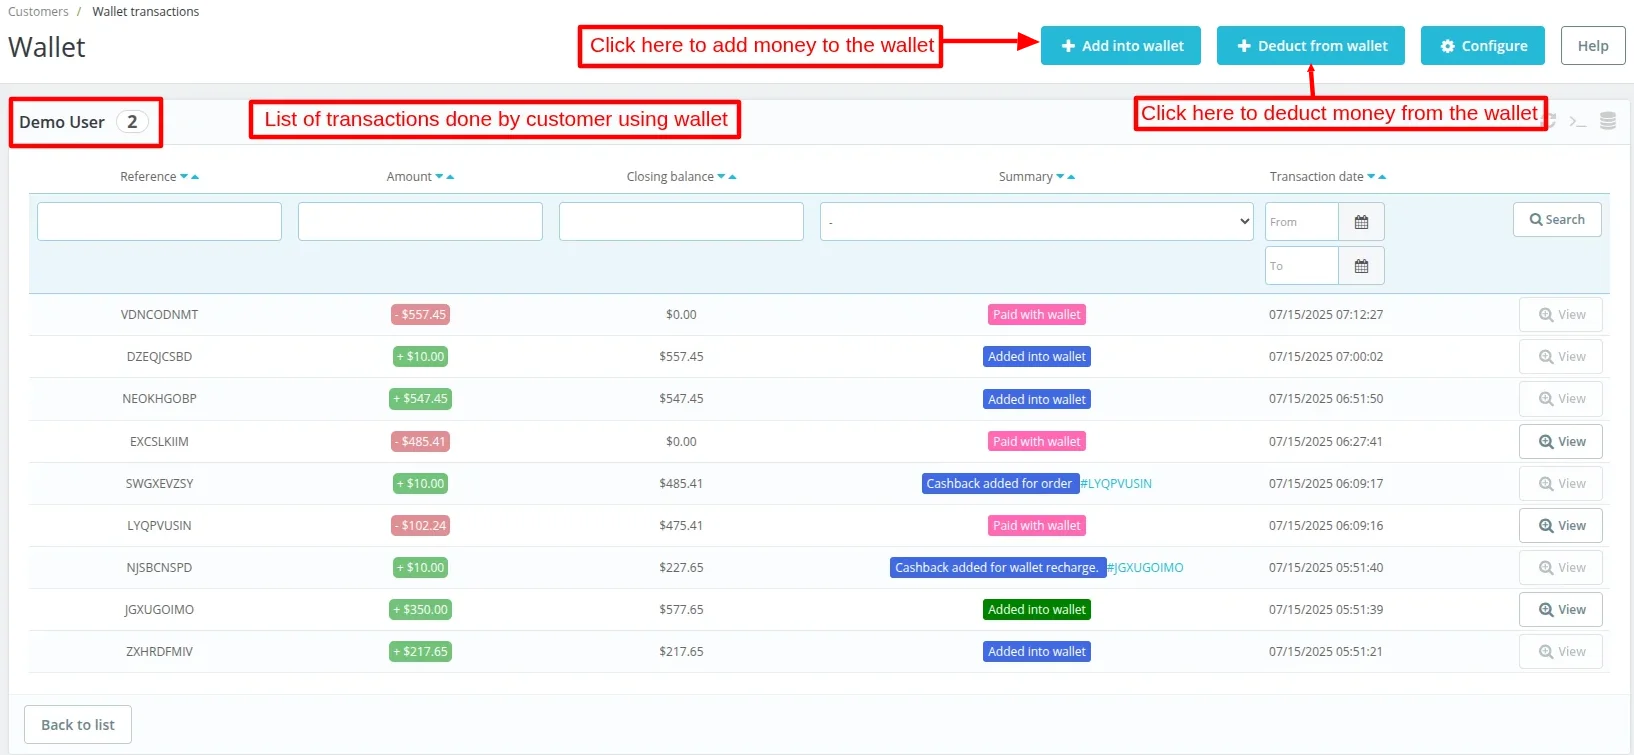Open the Help button
This screenshot has width=1634, height=755.
click(1593, 46)
